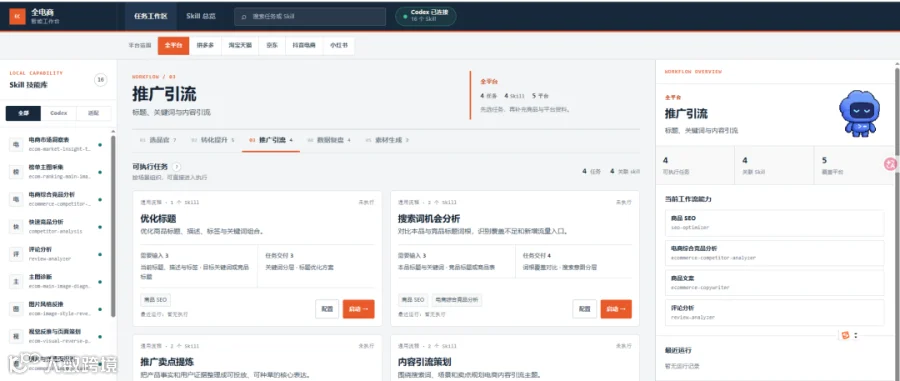Click the green status dot of 电商市场洞察表
This screenshot has width=900, height=381.
[x=100, y=145]
